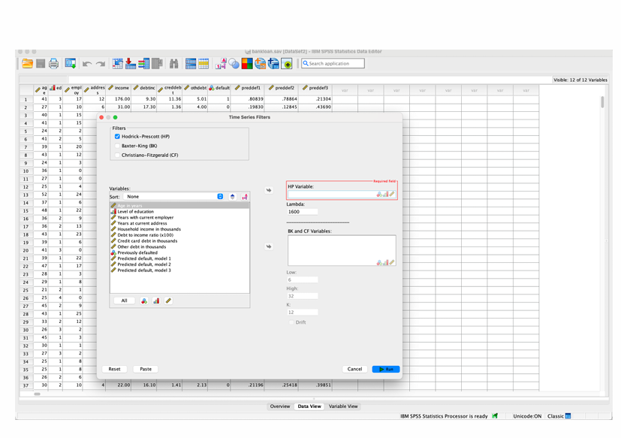The height and width of the screenshot is (438, 621).
Task: Click the Low value field
Action: click(302, 280)
